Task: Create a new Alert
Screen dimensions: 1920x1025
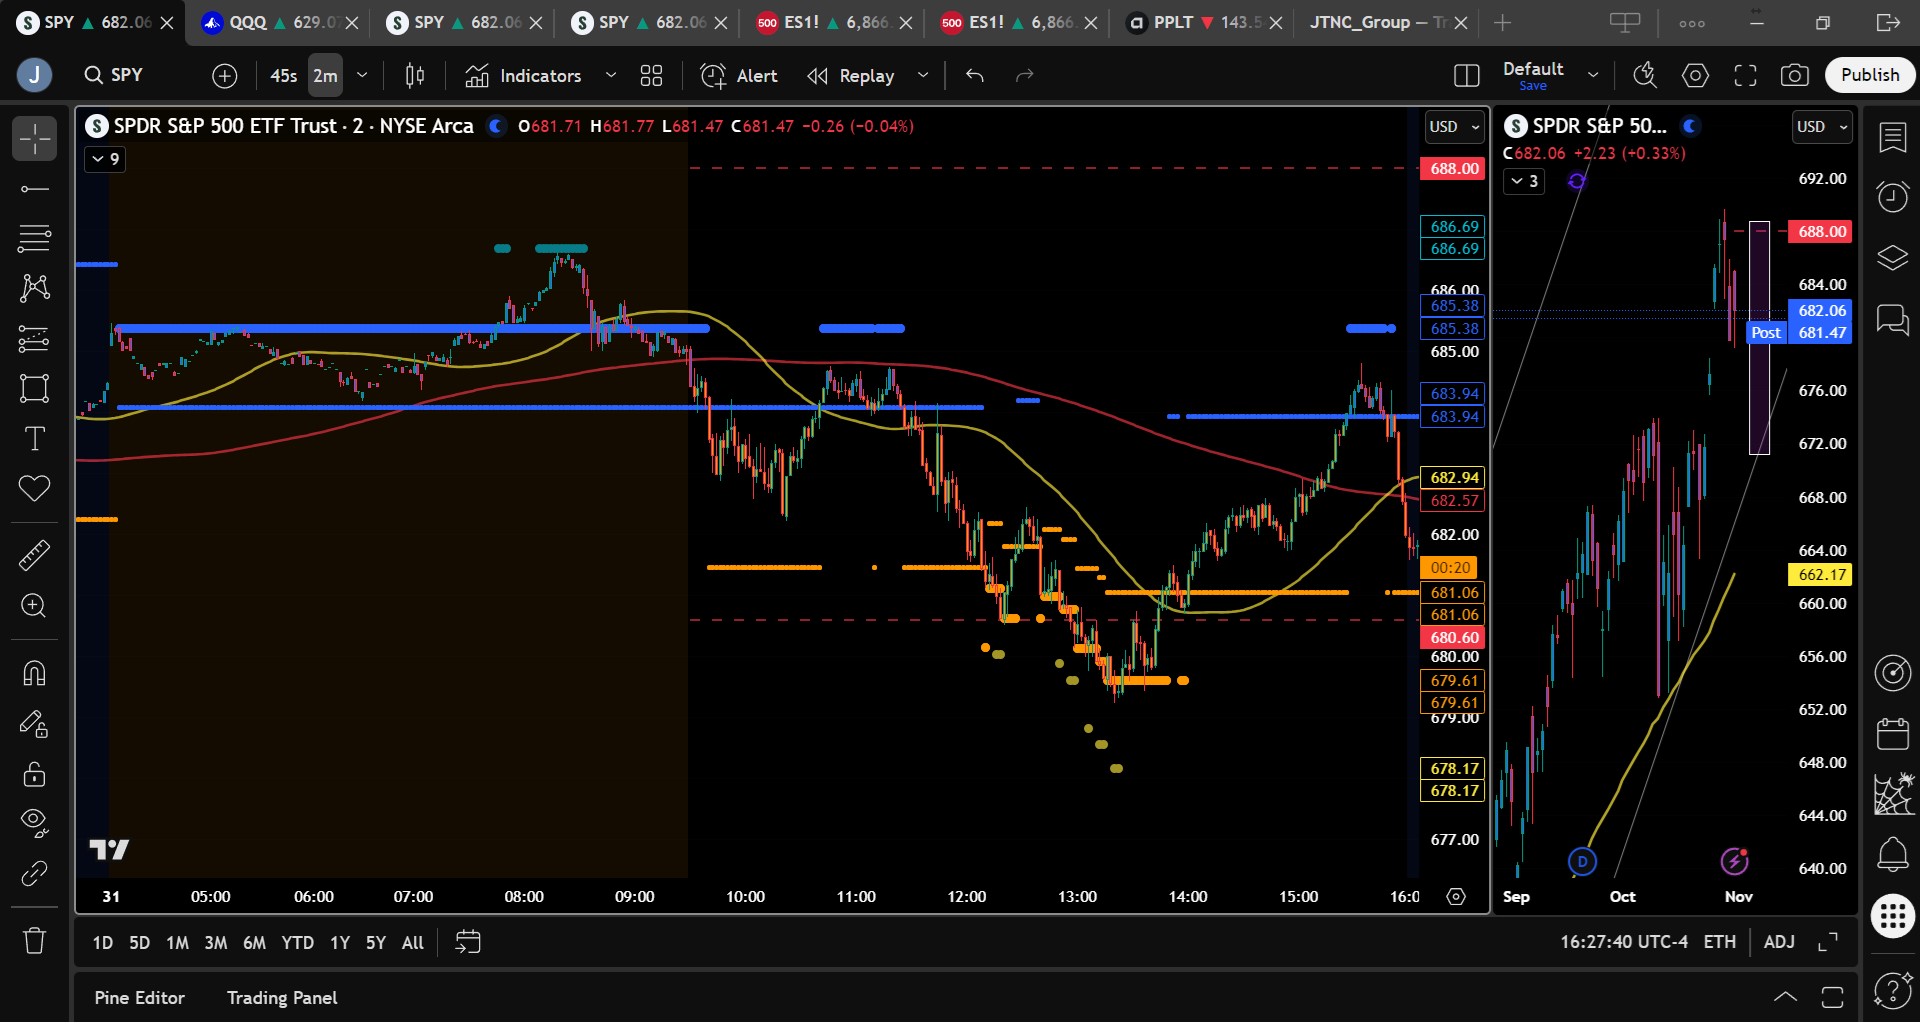Action: click(x=740, y=75)
